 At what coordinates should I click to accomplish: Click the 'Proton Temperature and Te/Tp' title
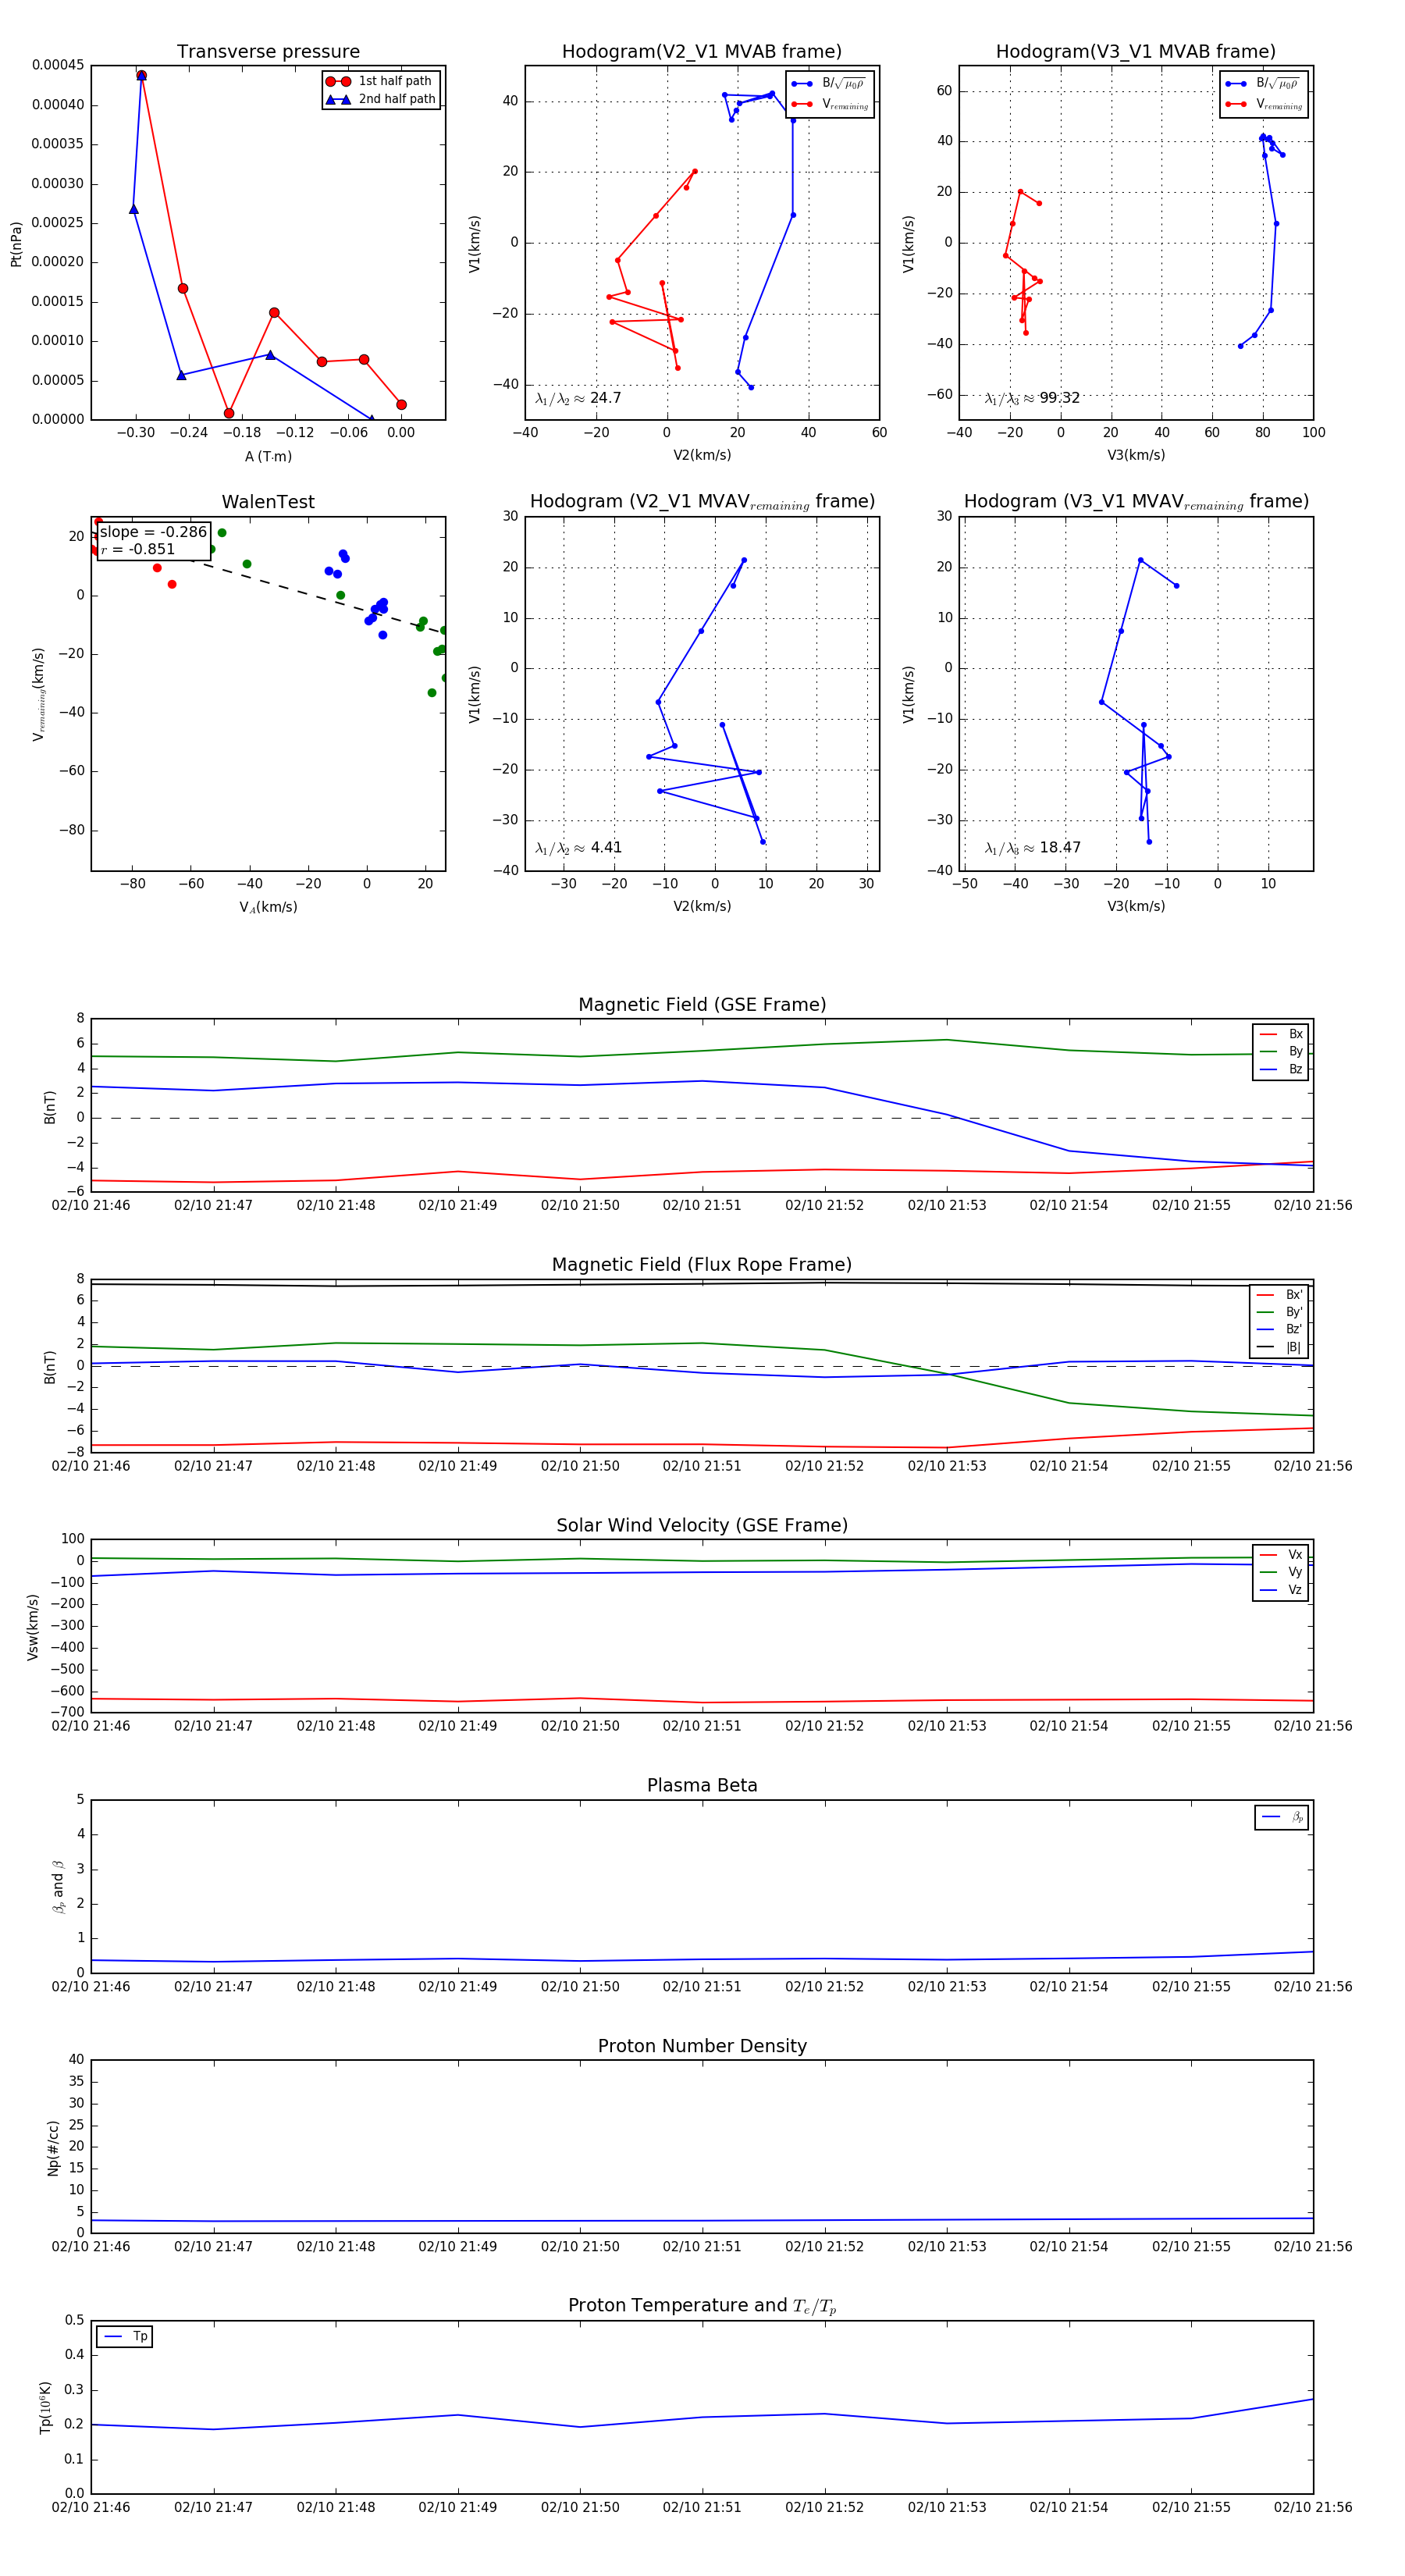[702, 2306]
